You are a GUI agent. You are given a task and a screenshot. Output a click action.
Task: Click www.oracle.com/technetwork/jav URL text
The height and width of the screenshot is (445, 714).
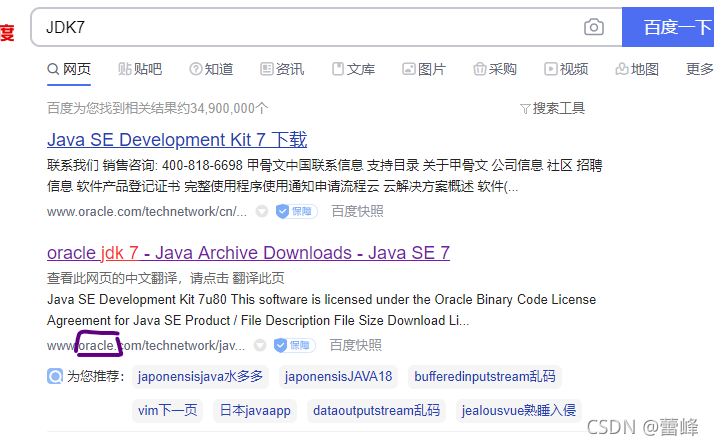point(146,346)
